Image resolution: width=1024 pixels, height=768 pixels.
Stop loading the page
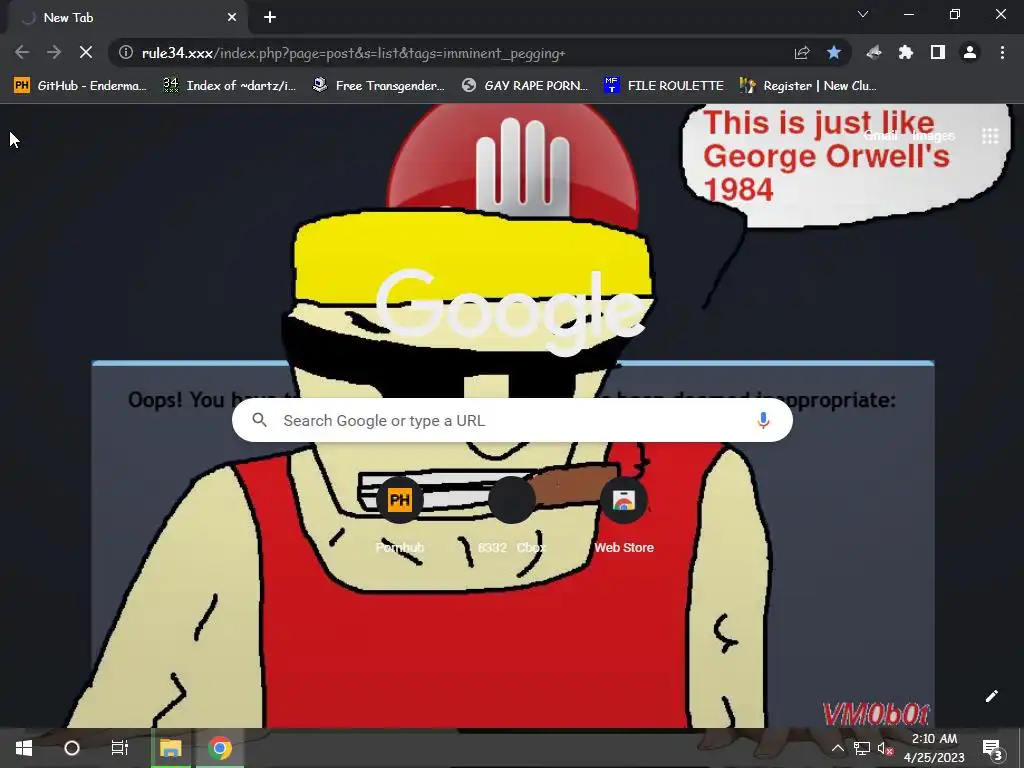(x=86, y=52)
